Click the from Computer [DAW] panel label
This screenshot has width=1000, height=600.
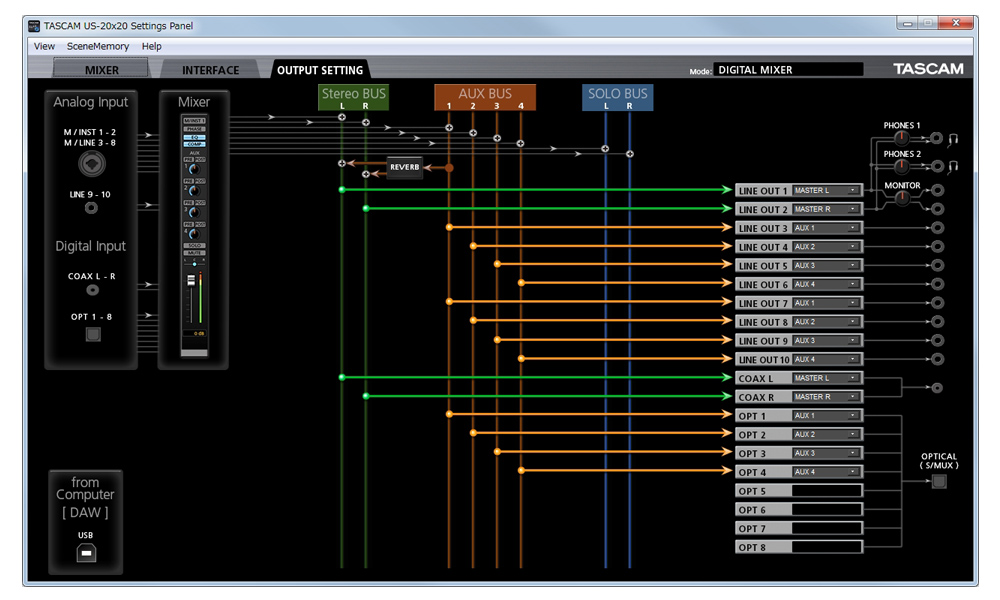85,497
